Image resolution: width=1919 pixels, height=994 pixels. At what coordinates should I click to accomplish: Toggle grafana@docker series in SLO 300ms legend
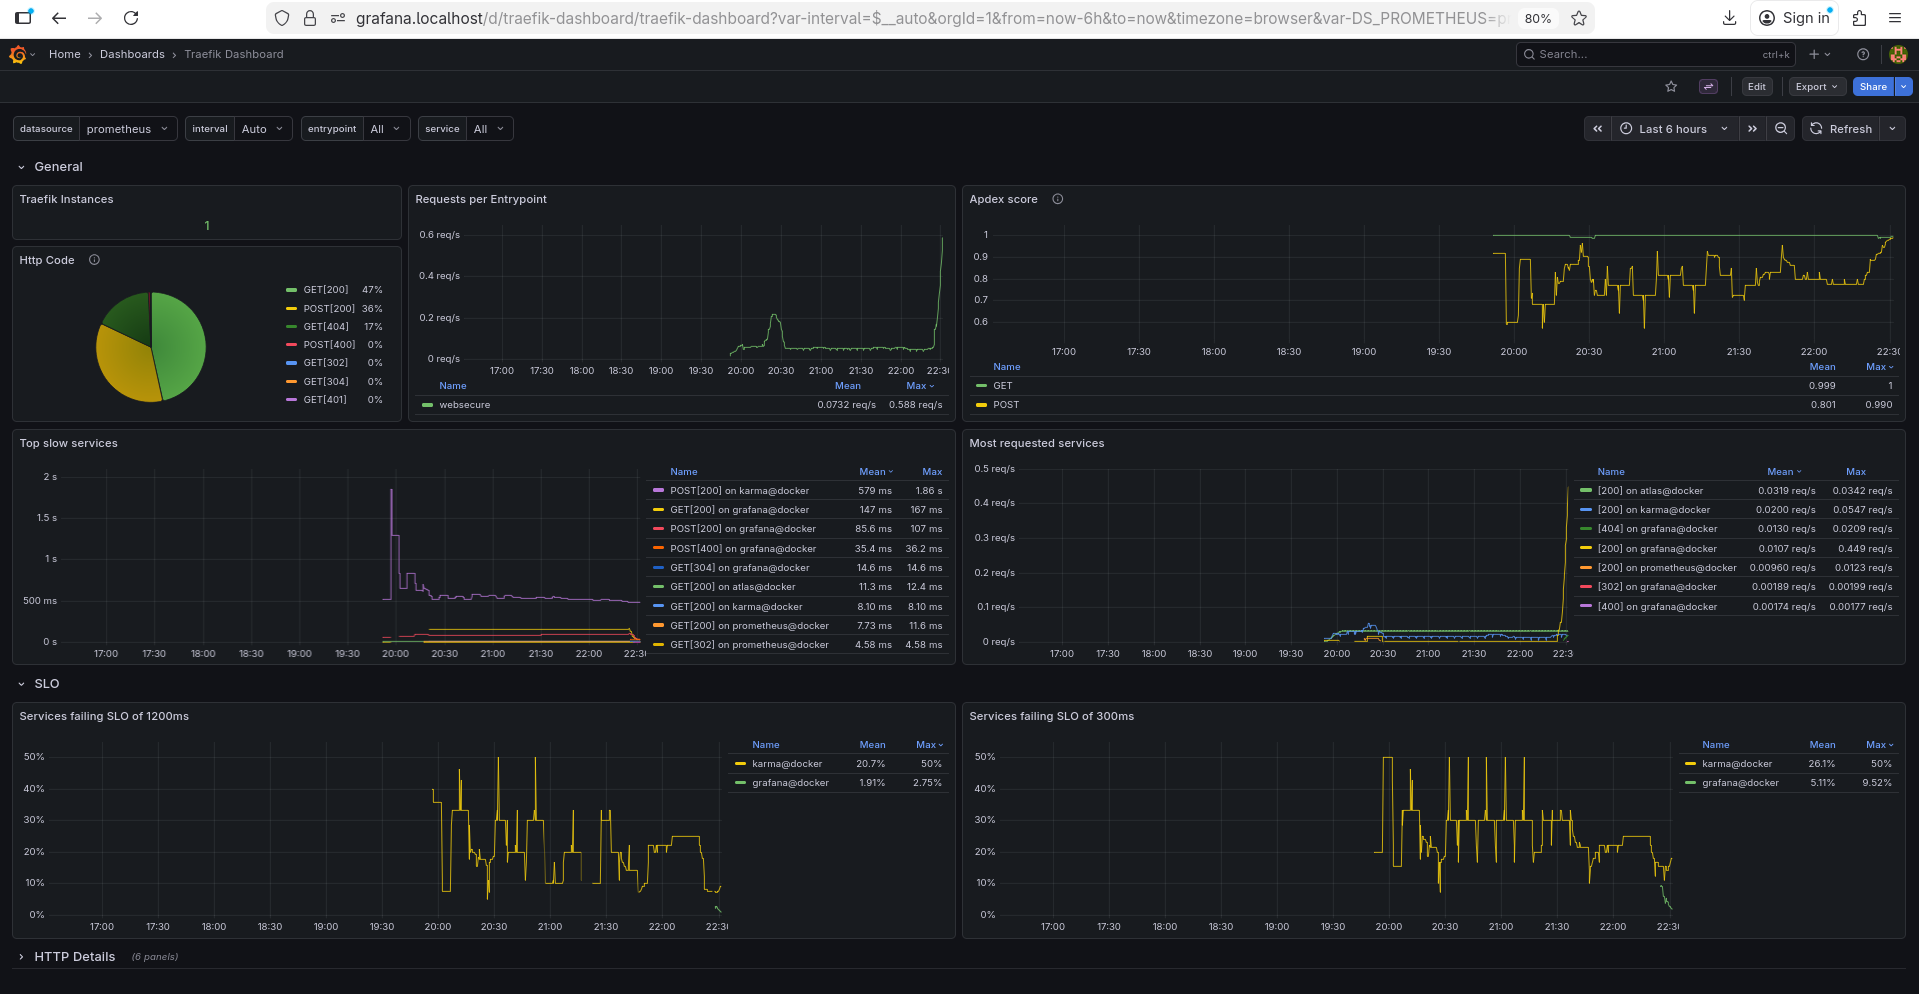[x=1740, y=783]
